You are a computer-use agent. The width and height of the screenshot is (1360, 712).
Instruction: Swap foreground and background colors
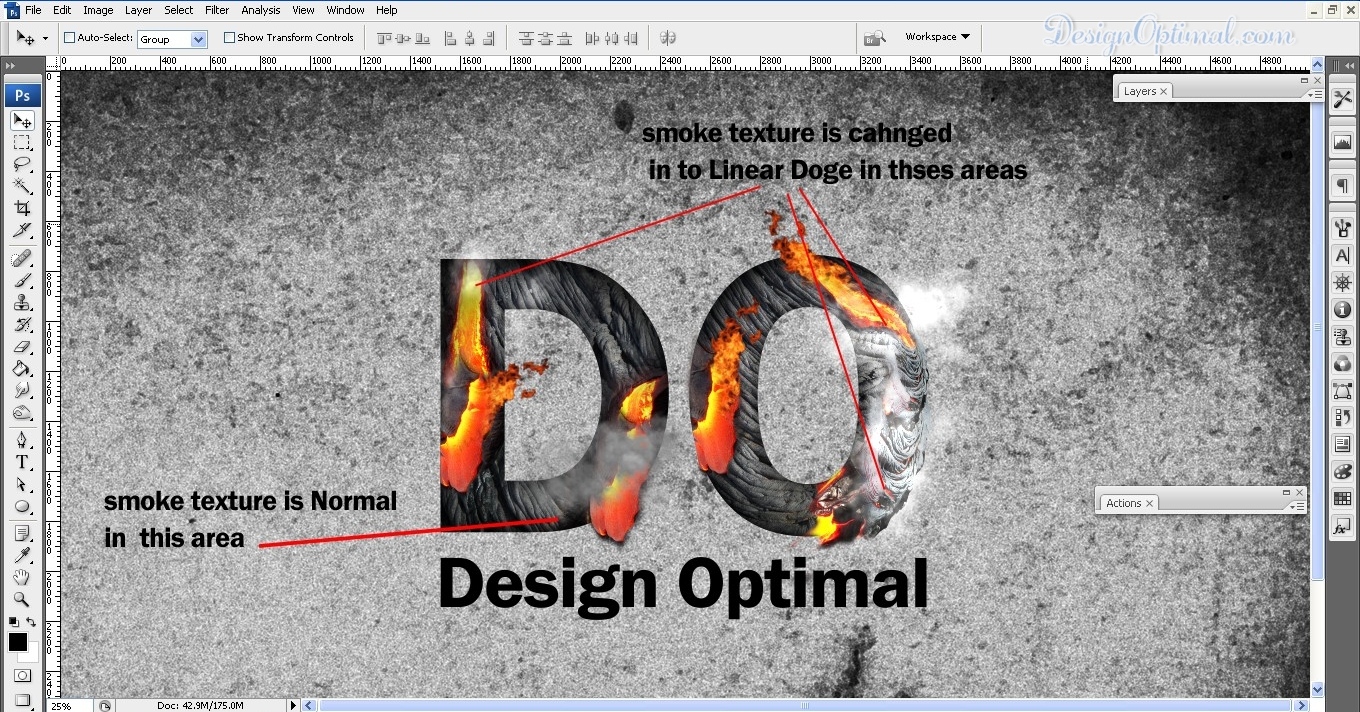(x=32, y=622)
